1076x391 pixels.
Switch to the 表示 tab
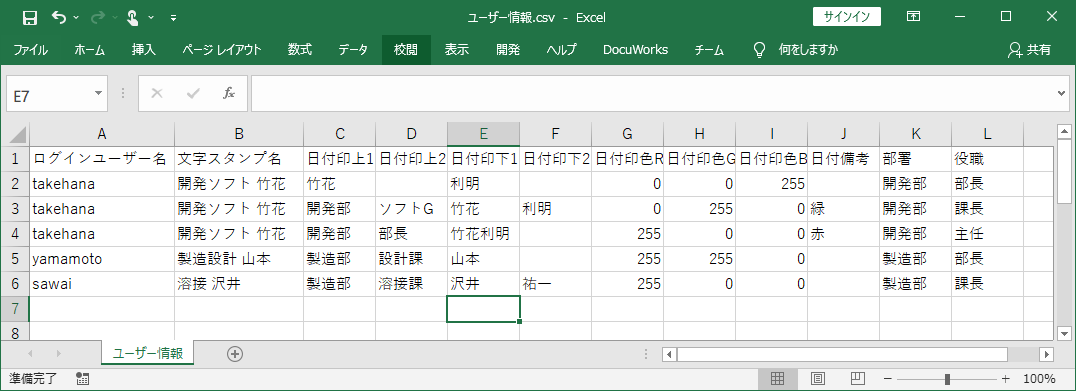click(456, 49)
